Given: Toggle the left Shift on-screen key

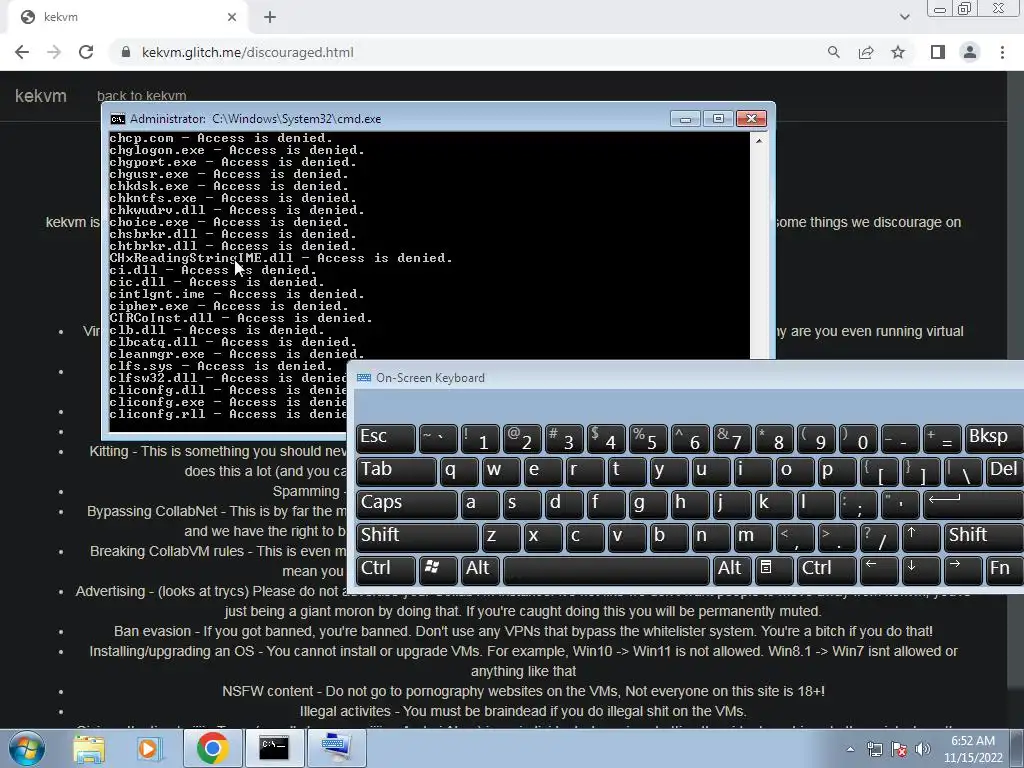Looking at the screenshot, I should [417, 537].
